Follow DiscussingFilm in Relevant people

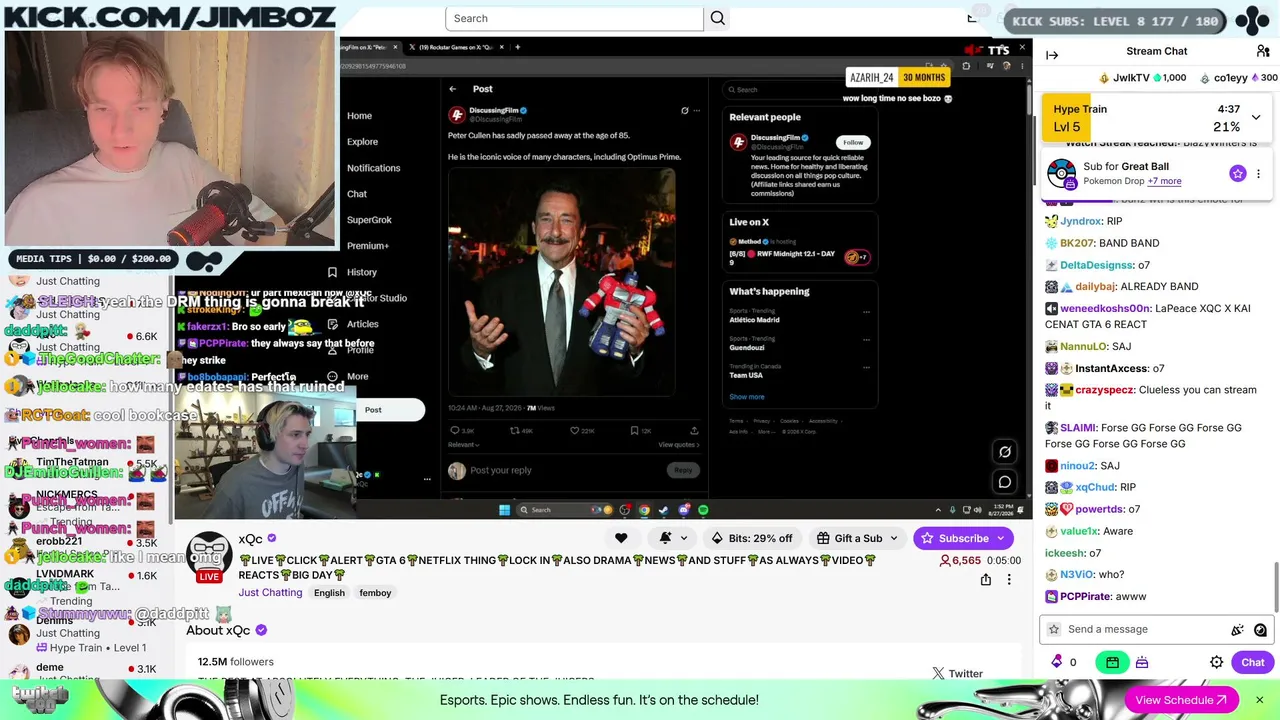[x=852, y=142]
